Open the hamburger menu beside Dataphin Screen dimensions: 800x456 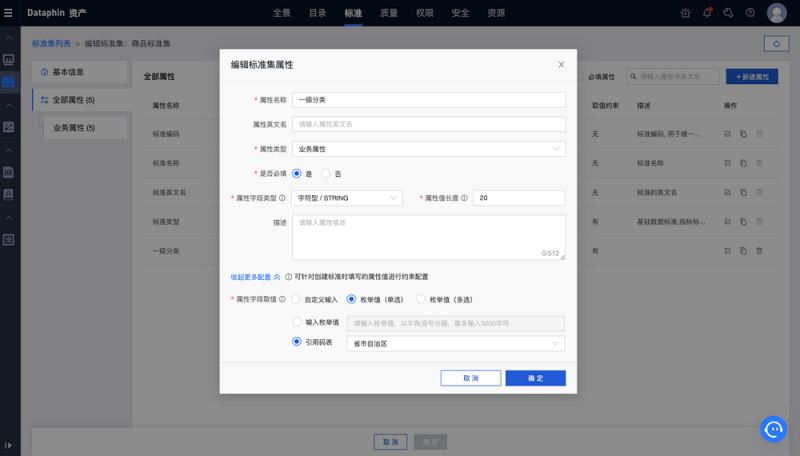click(x=9, y=13)
